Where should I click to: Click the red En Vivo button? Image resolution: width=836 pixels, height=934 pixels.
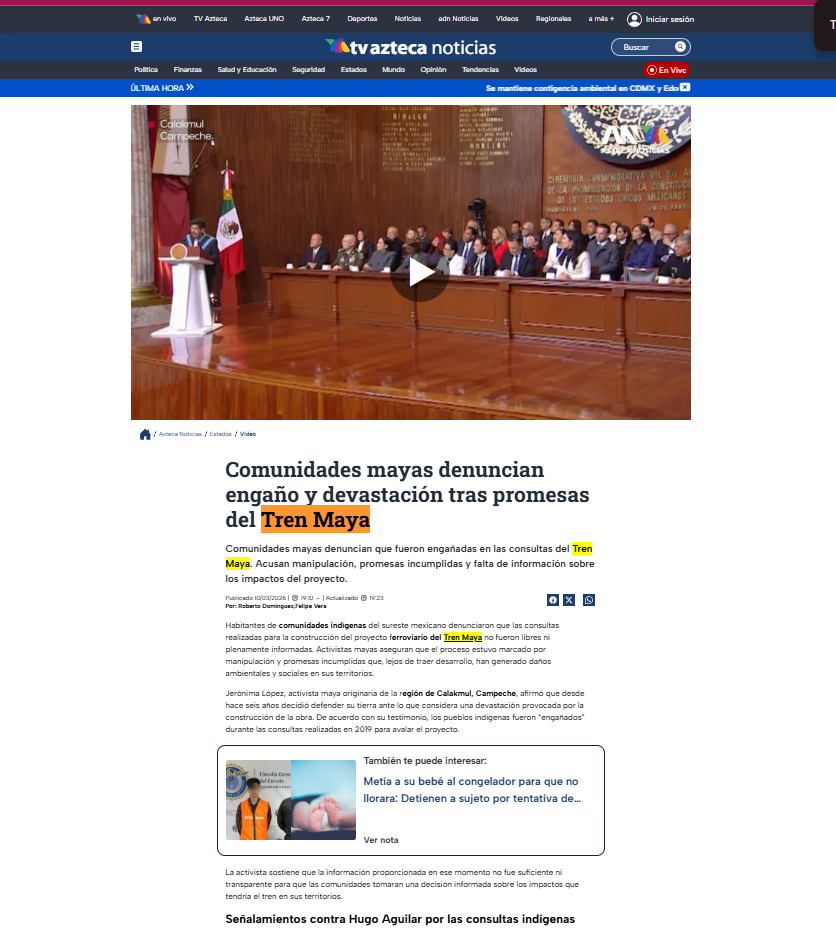[667, 70]
